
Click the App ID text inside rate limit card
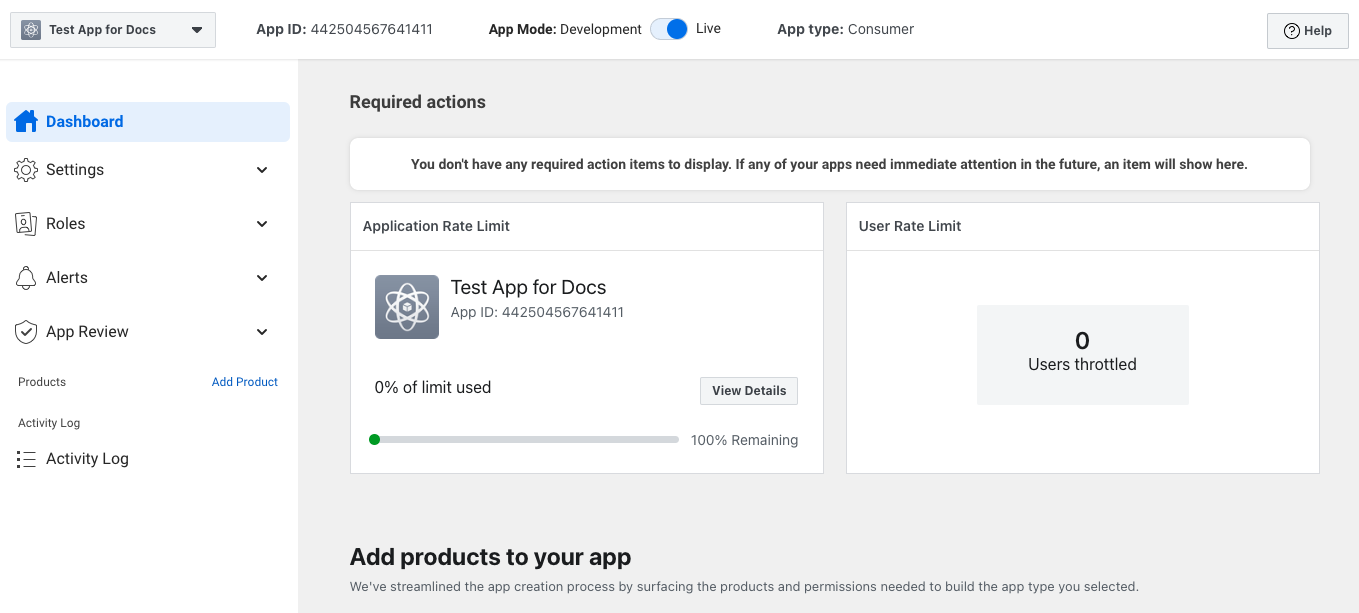click(x=537, y=312)
